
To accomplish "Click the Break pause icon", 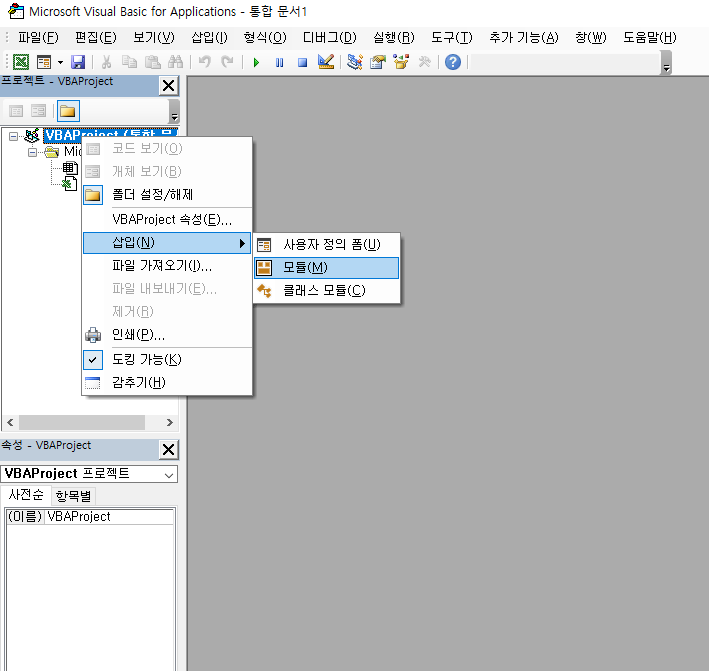I will 279,62.
